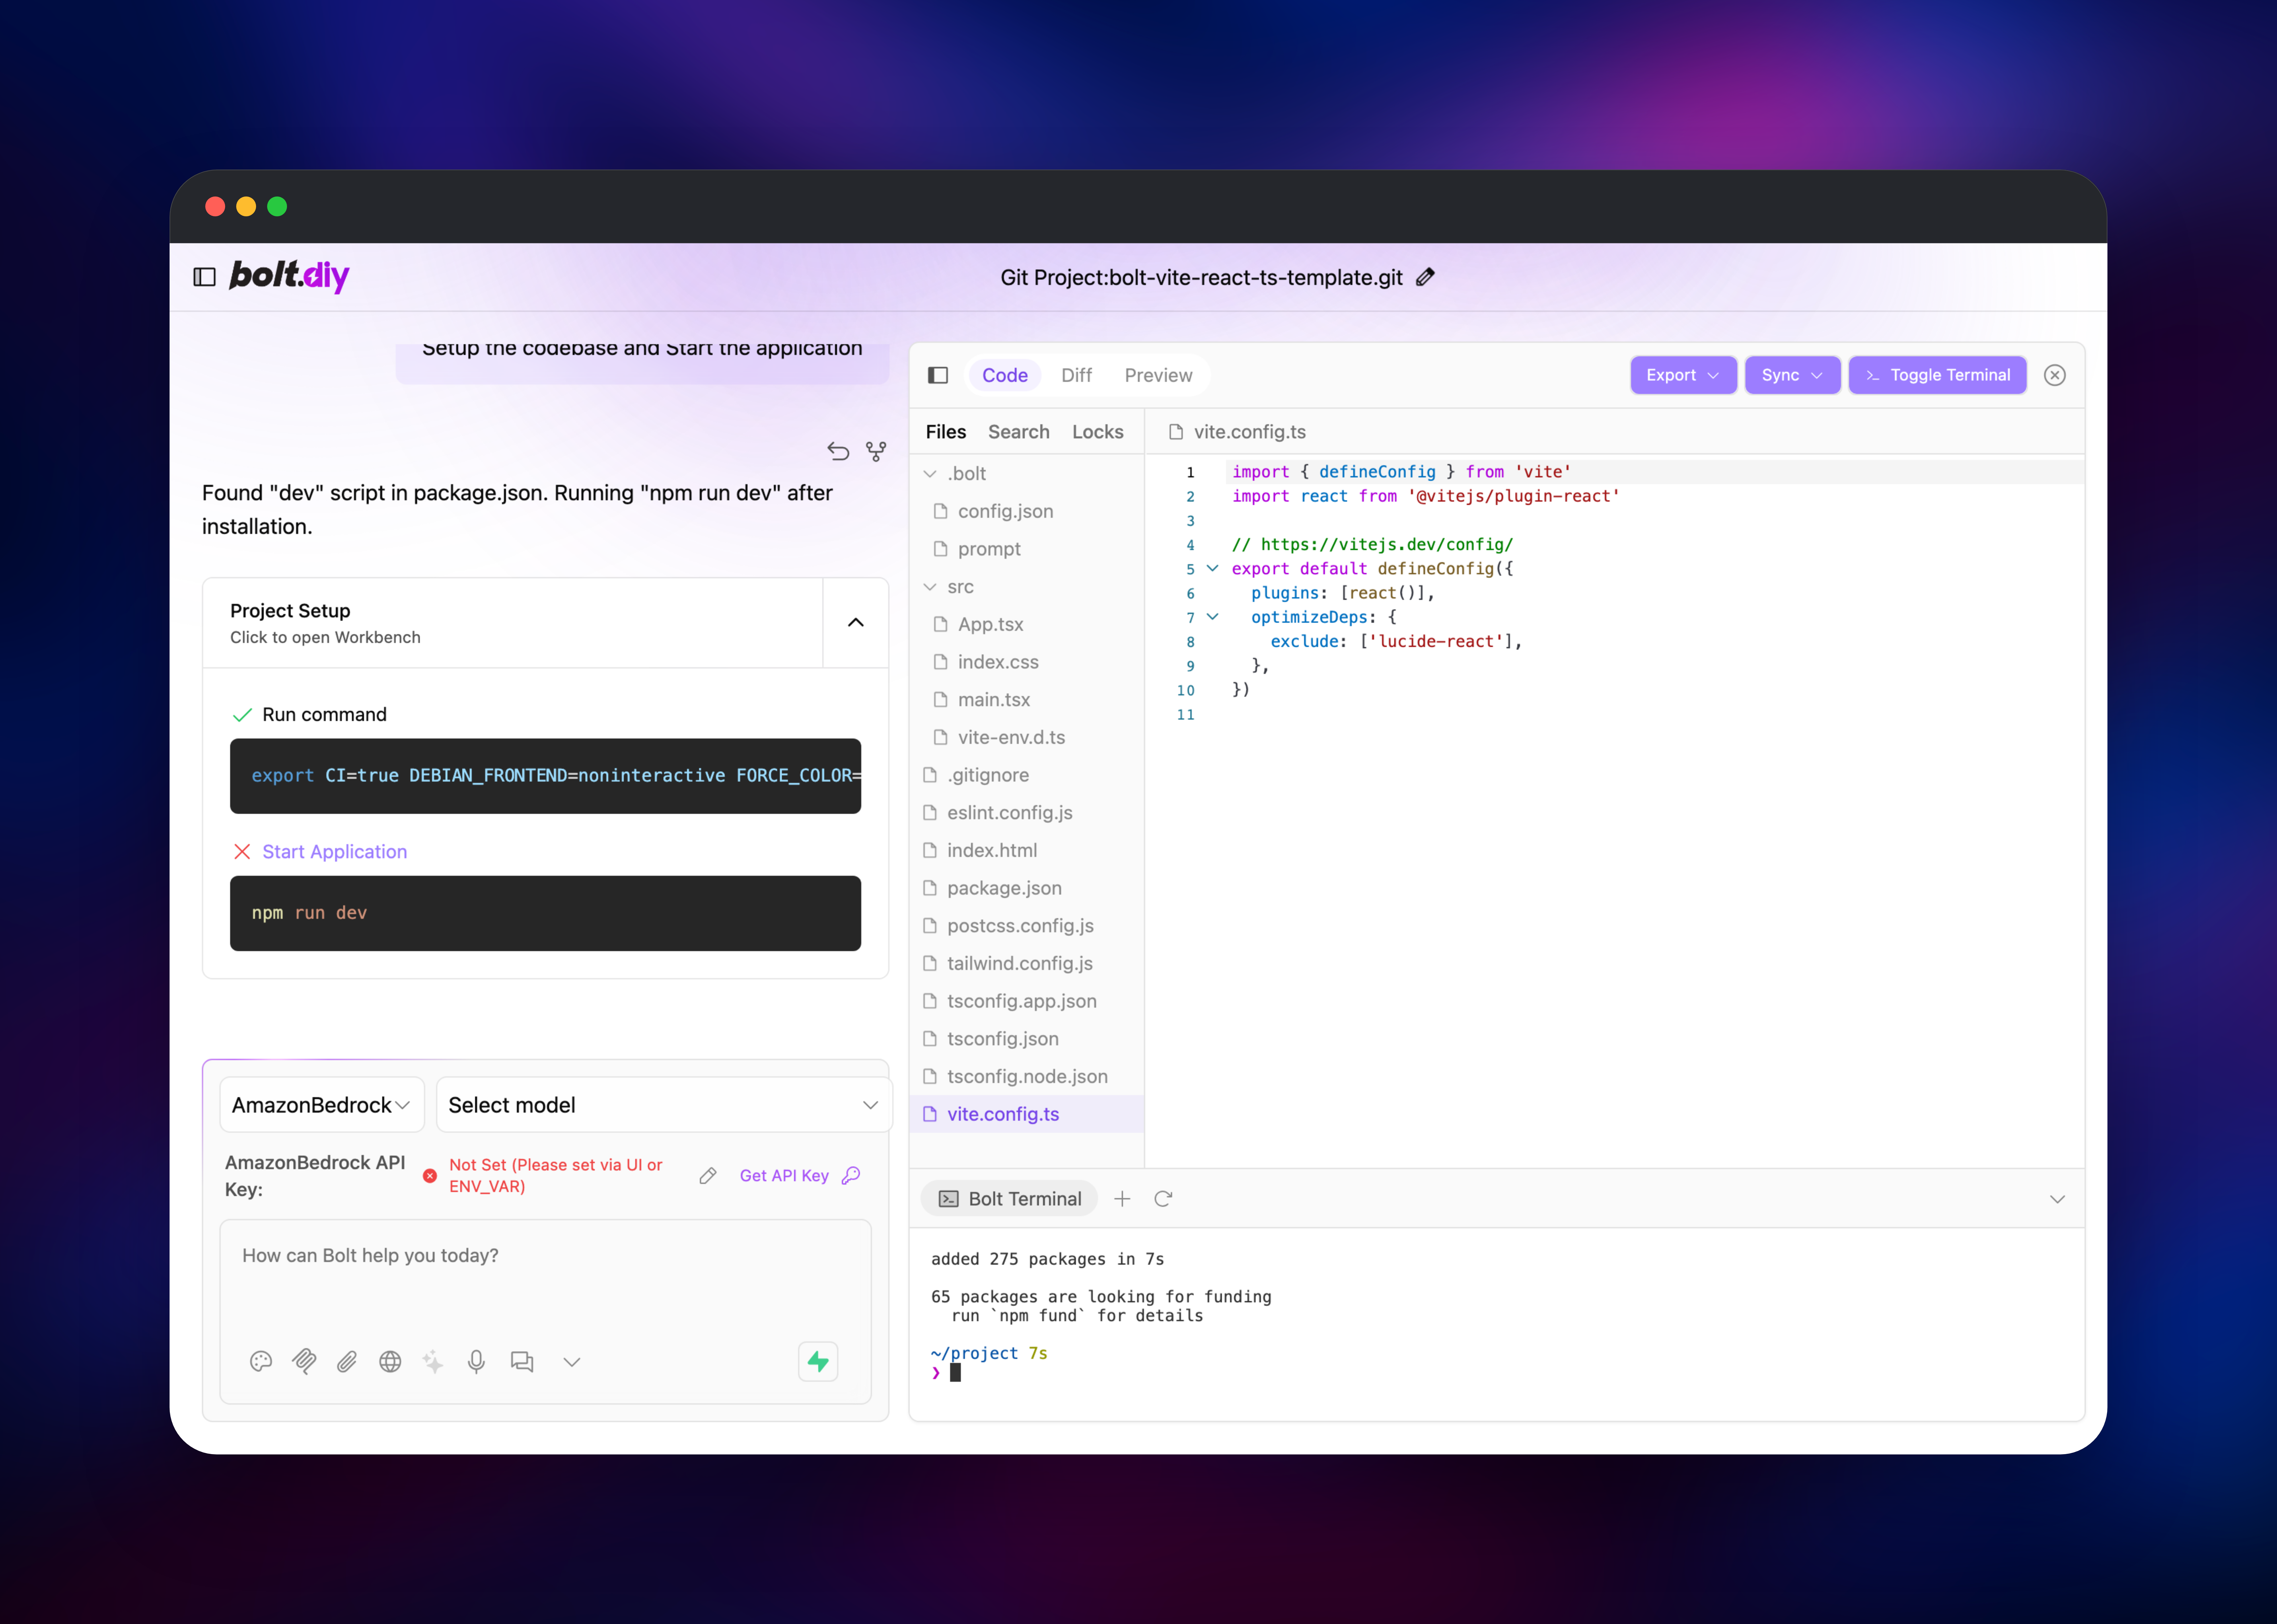
Task: Open index.css in file tree
Action: tap(1027, 662)
